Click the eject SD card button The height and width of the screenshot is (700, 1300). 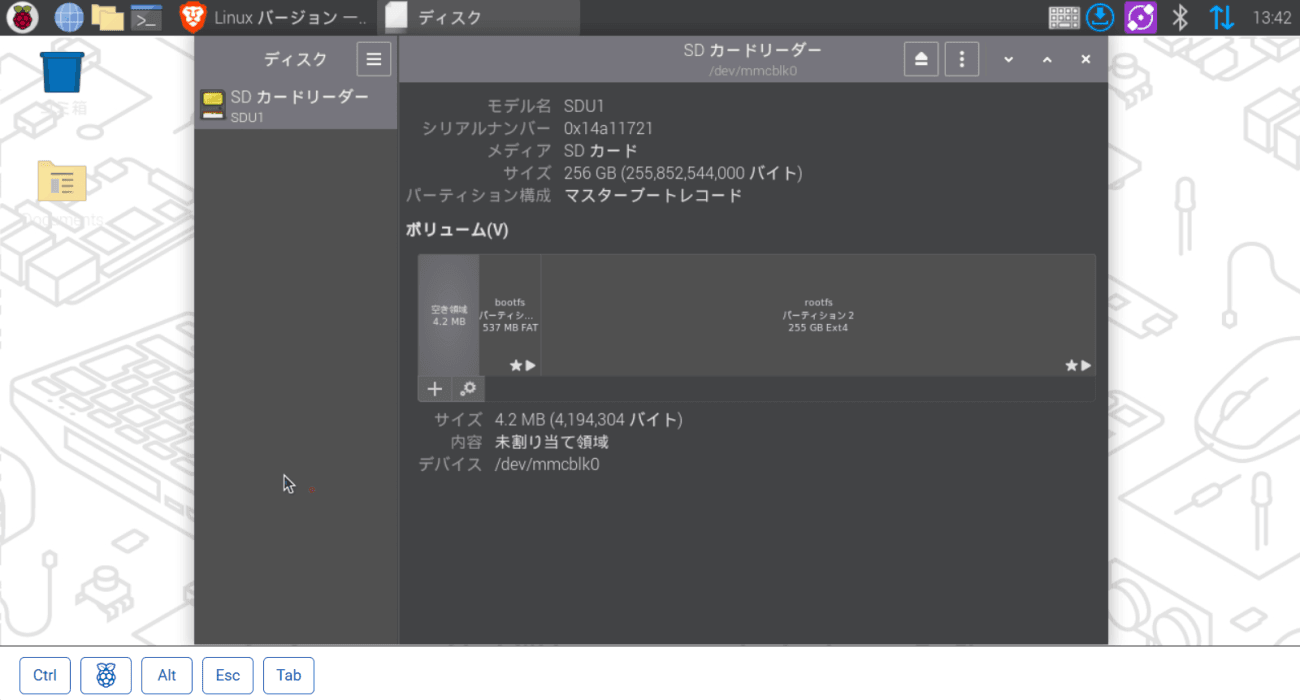(x=921, y=59)
